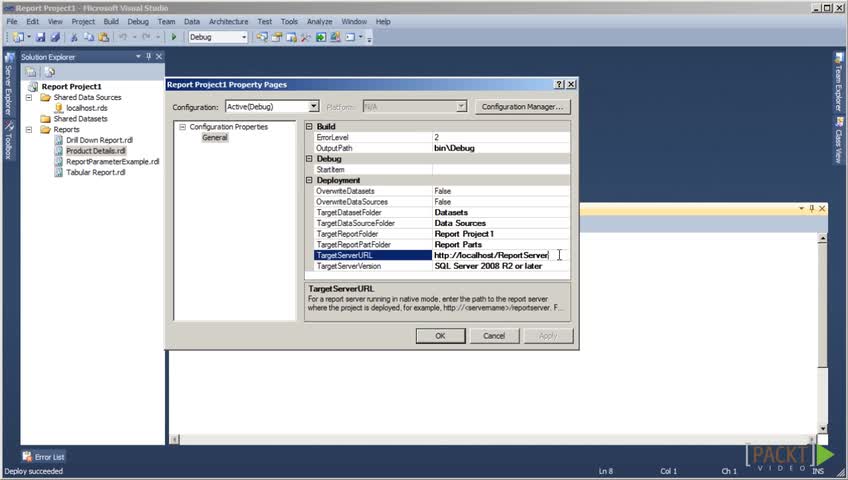Click the New Project toolbar icon
The image size is (848, 480).
(x=18, y=37)
